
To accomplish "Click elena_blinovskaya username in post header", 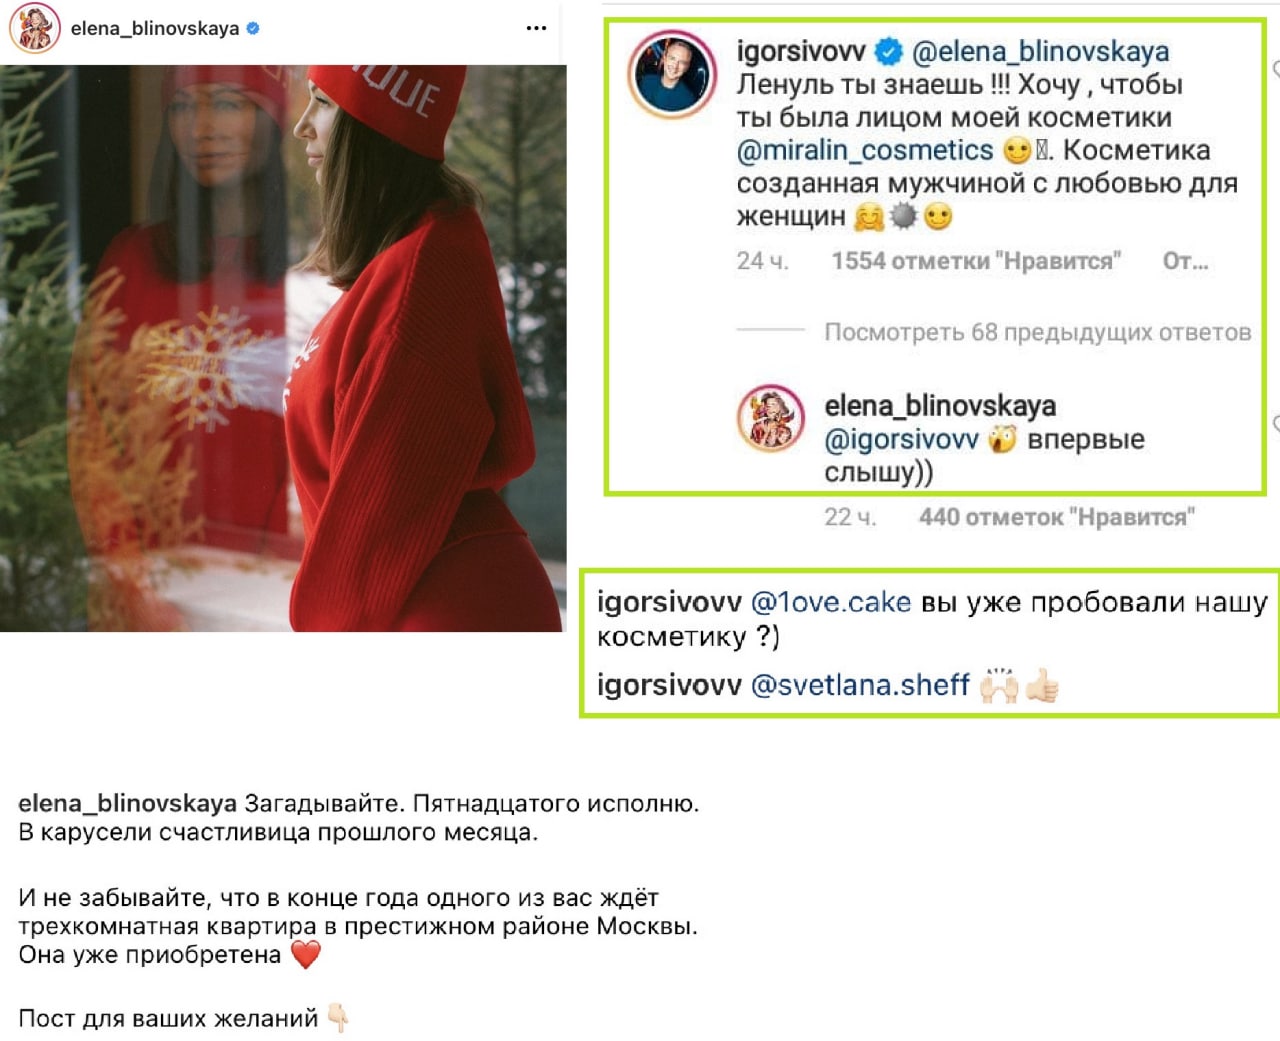I will point(155,29).
